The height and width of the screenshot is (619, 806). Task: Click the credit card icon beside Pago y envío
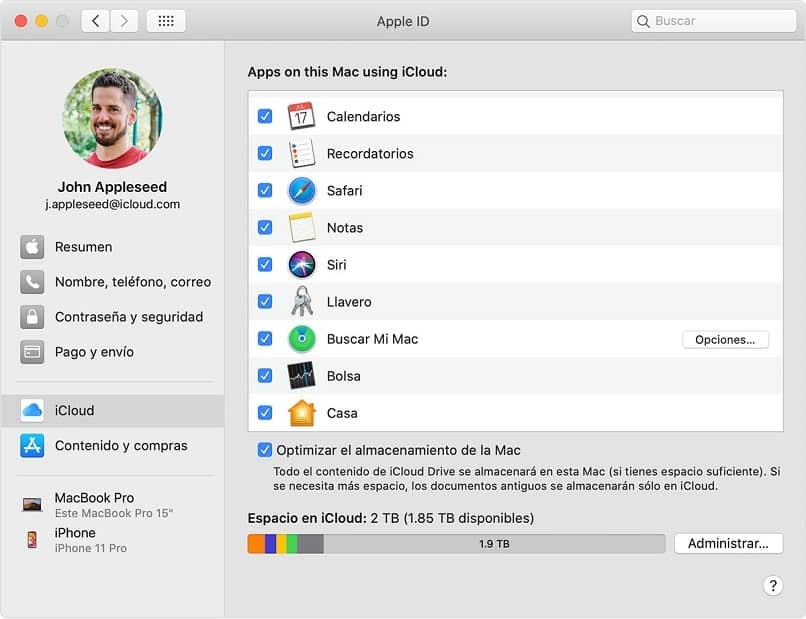32,352
